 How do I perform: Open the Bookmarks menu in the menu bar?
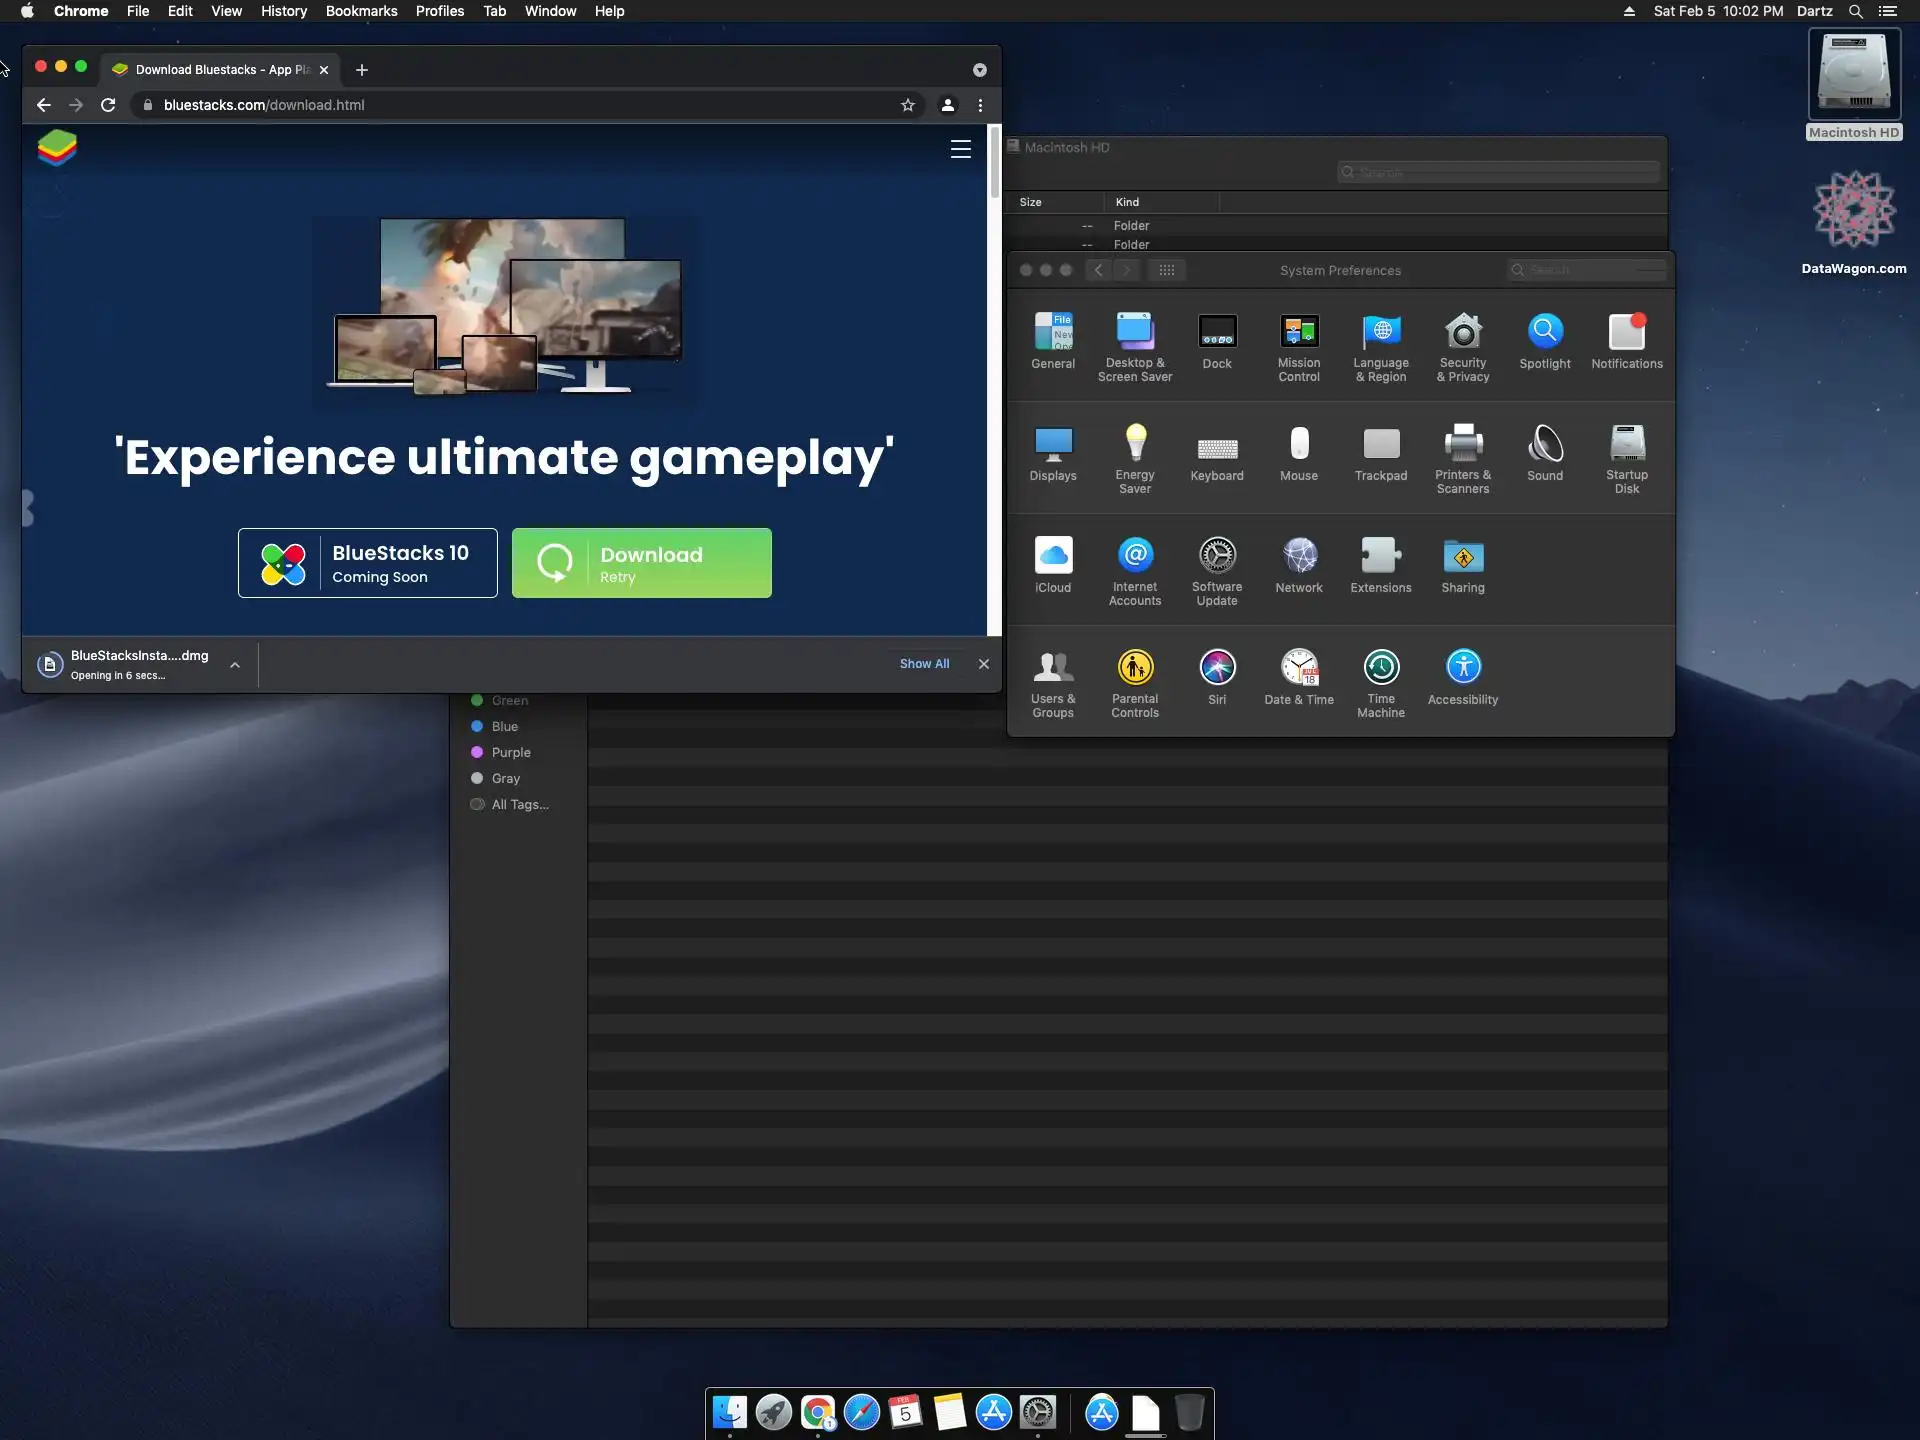(361, 11)
